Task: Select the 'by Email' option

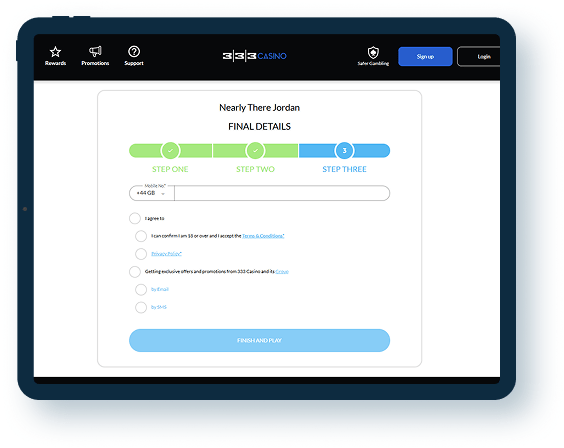Action: pyautogui.click(x=141, y=289)
